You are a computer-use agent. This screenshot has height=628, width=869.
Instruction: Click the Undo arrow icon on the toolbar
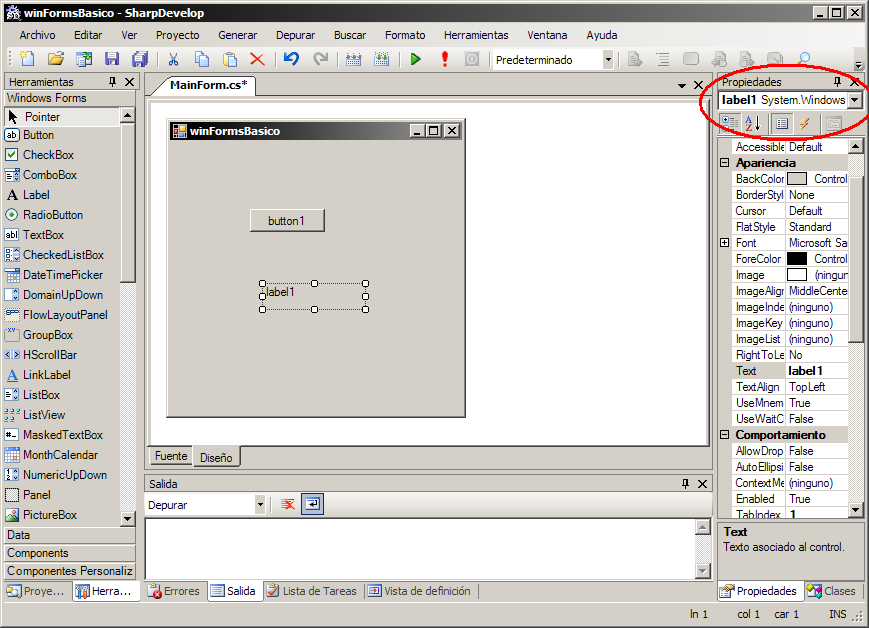point(291,59)
